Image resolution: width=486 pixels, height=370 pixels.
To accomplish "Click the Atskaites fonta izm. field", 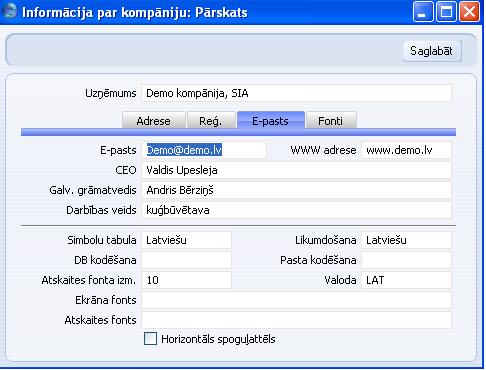I will click(x=186, y=280).
